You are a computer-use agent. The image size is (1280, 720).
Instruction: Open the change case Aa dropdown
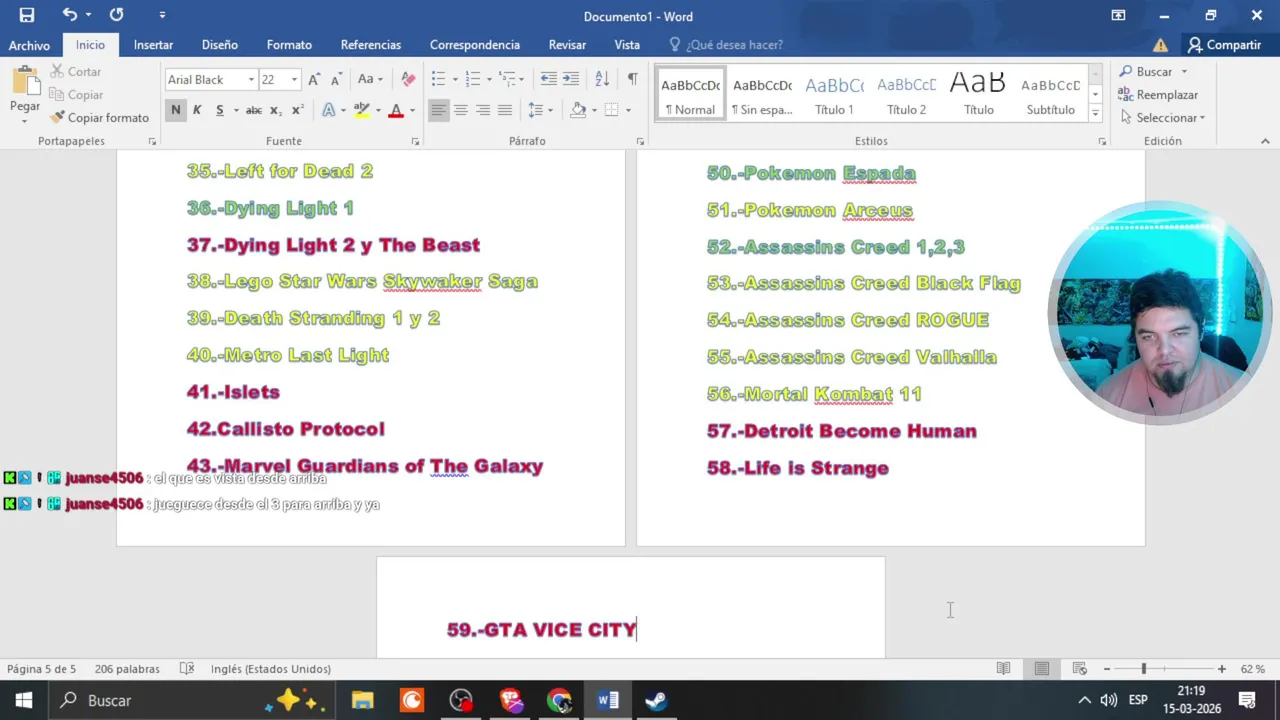(370, 79)
